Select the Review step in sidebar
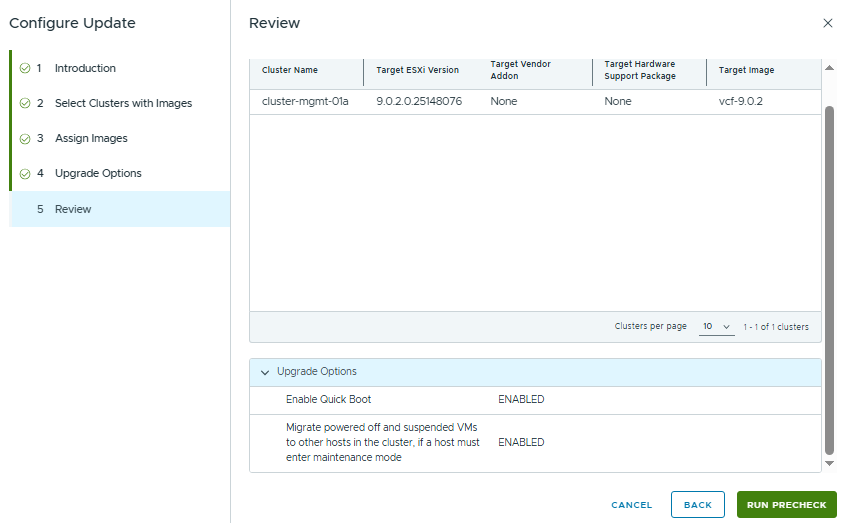The image size is (847, 523). pos(73,210)
